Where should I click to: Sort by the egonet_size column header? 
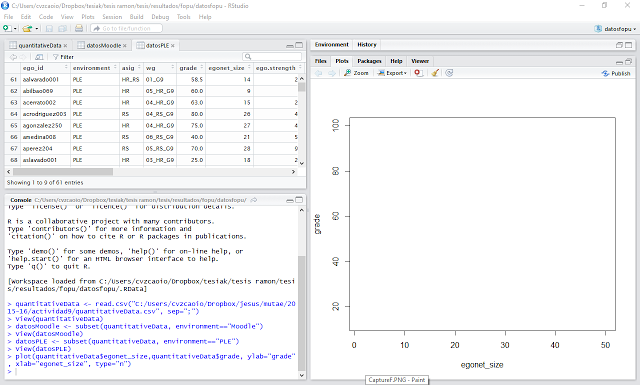(229, 68)
